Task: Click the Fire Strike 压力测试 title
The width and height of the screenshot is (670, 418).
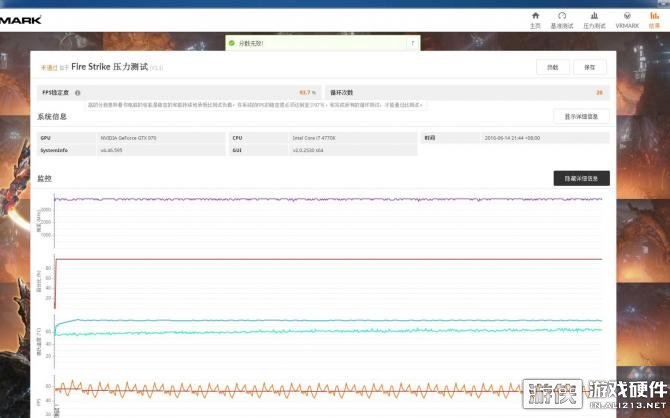Action: pos(109,67)
